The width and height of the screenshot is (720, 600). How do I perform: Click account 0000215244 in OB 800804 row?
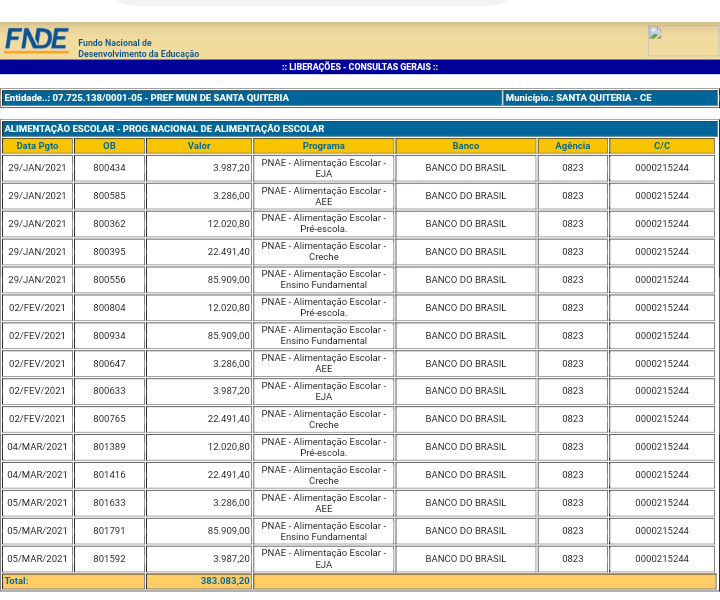[662, 308]
